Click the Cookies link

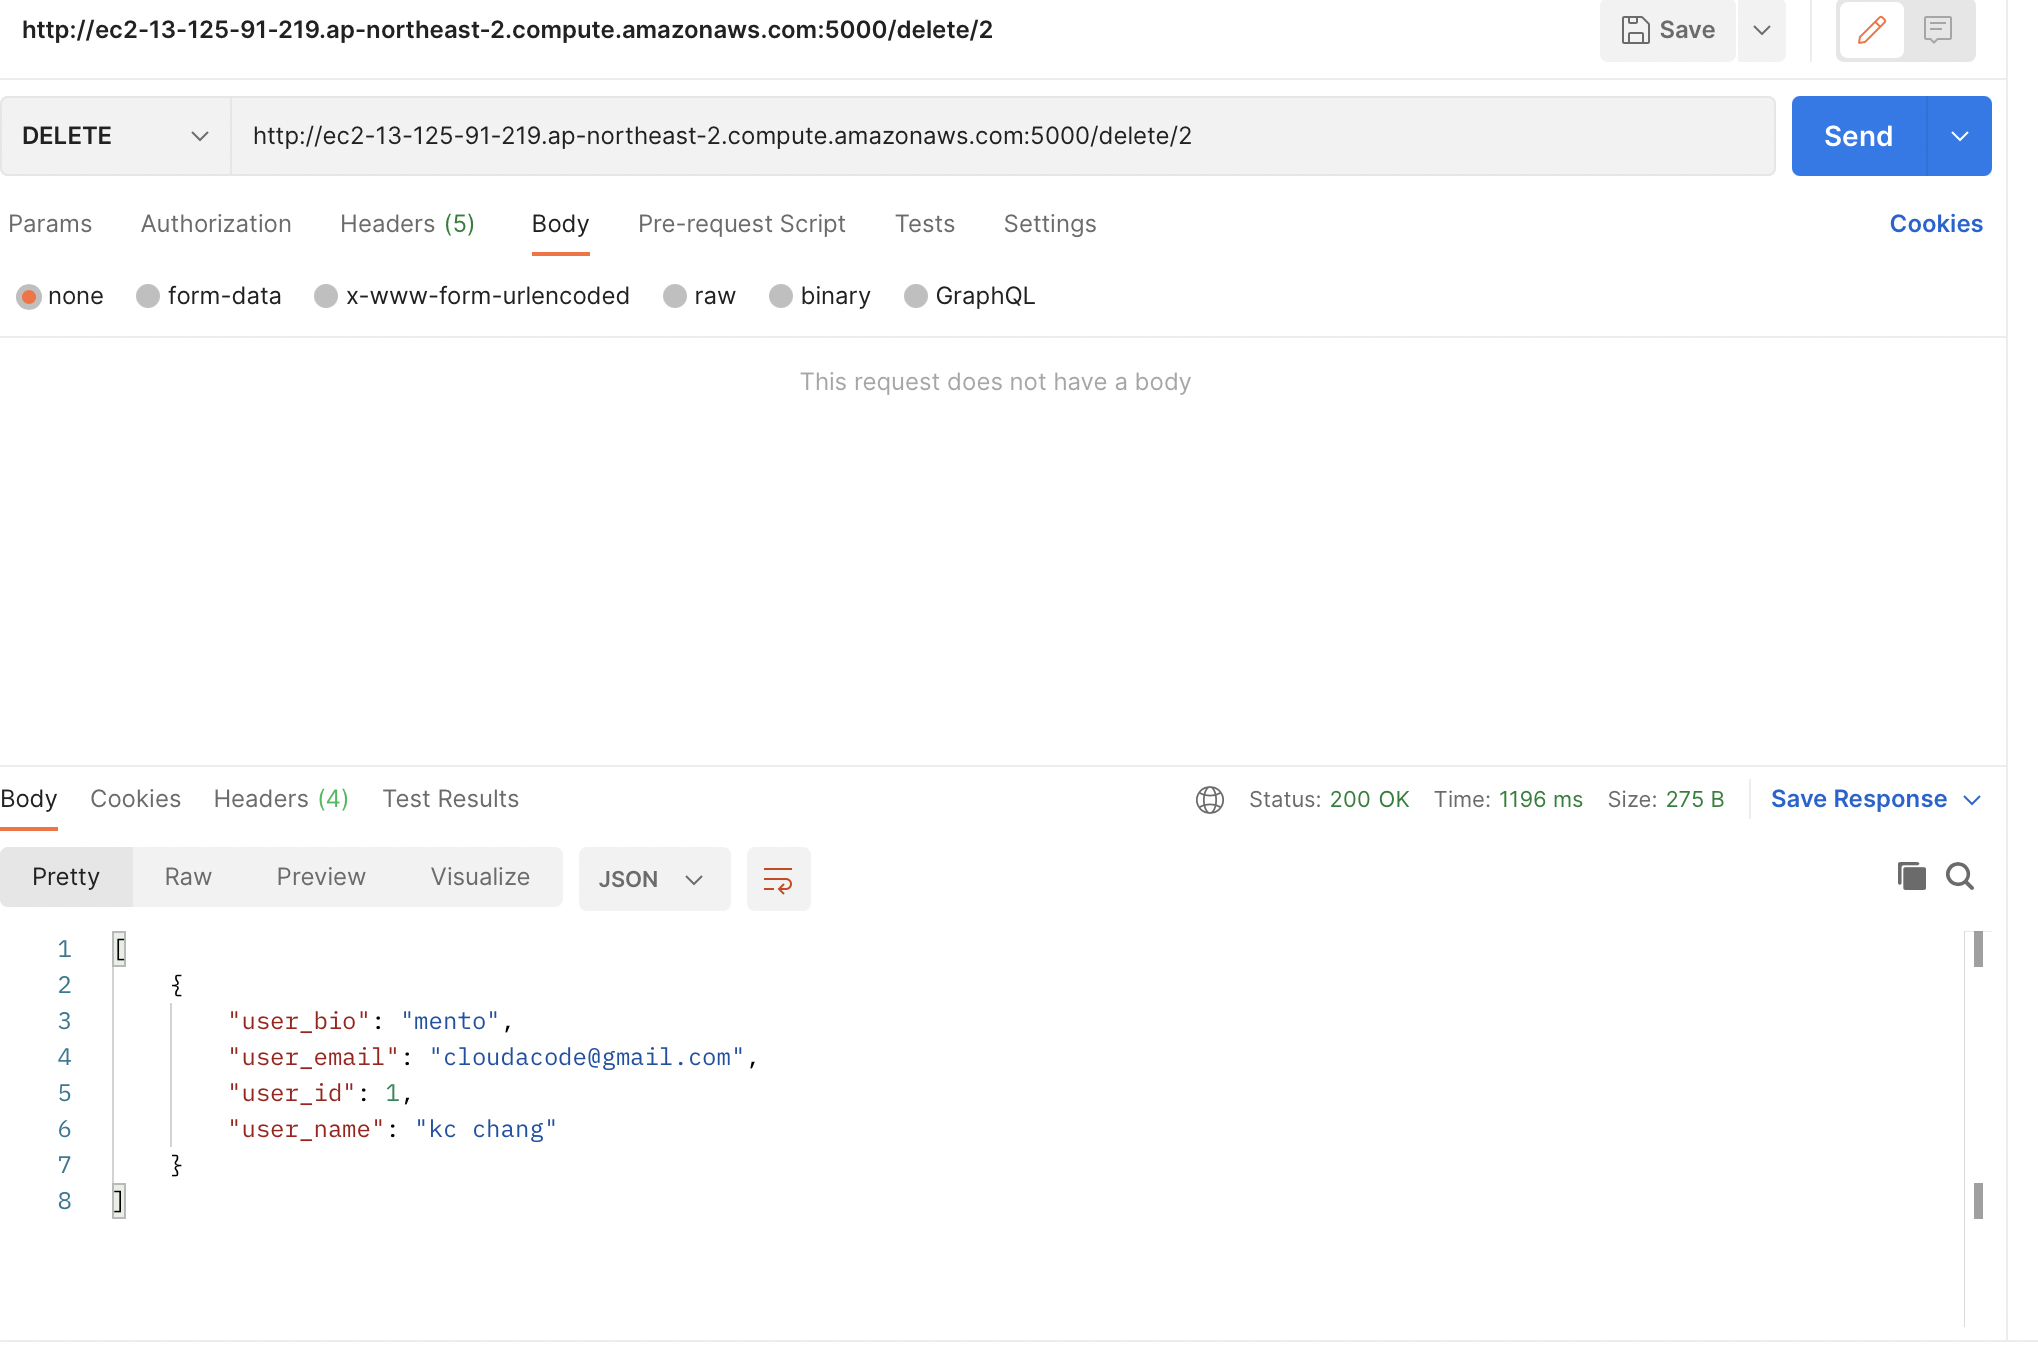click(1935, 224)
